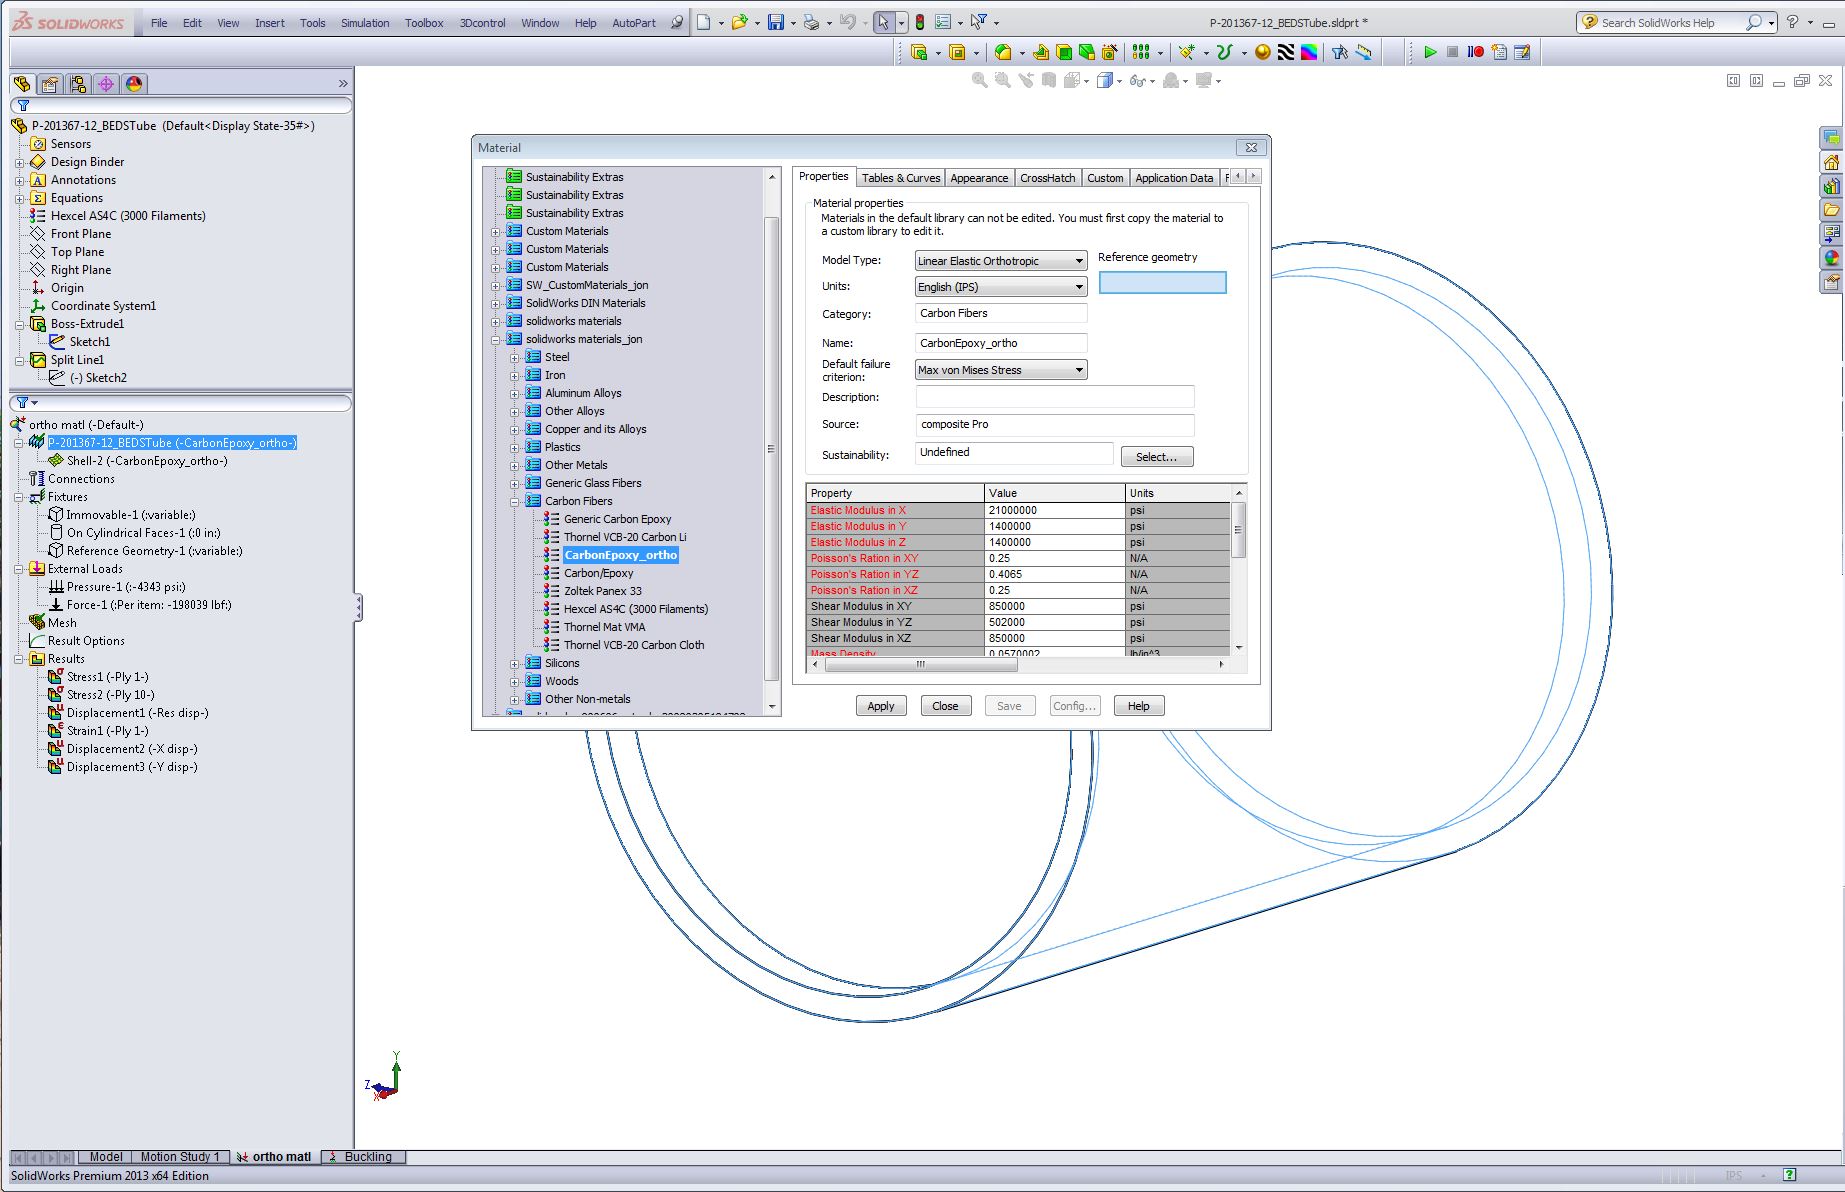The image size is (1845, 1192).
Task: Click the Hexcel AS4C material icon in FeatureManager
Action: (x=38, y=215)
